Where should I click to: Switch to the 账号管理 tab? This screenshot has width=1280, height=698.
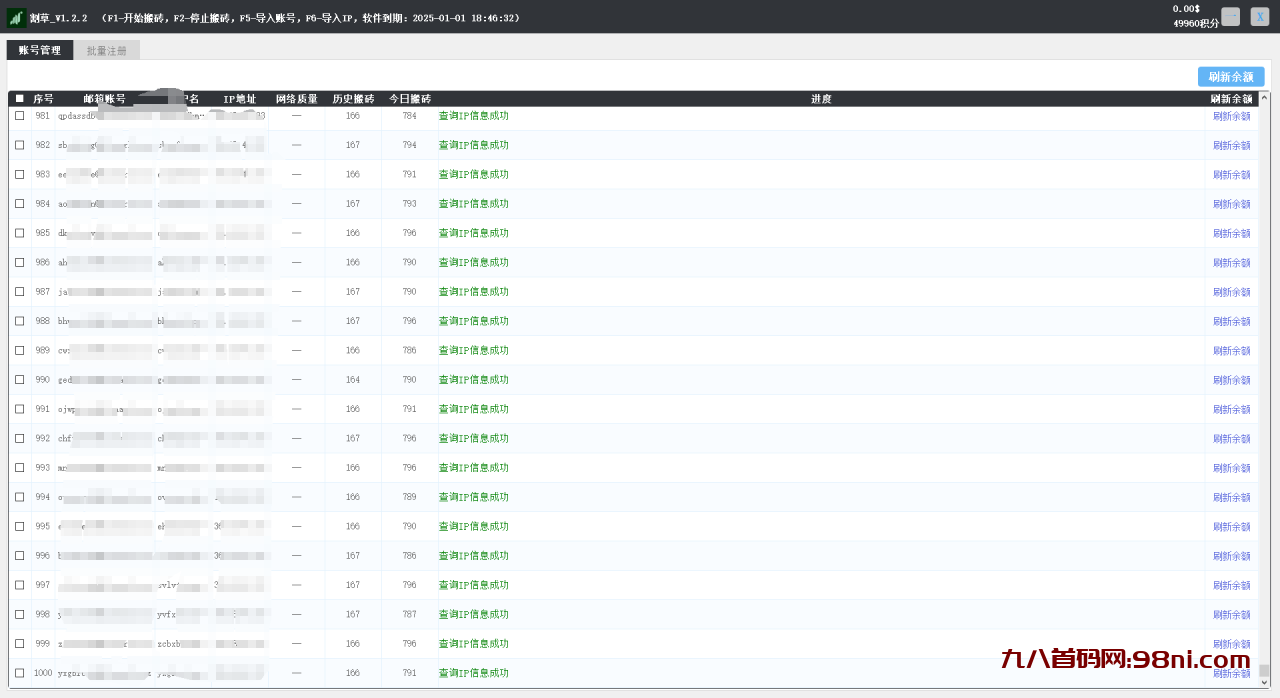click(40, 50)
